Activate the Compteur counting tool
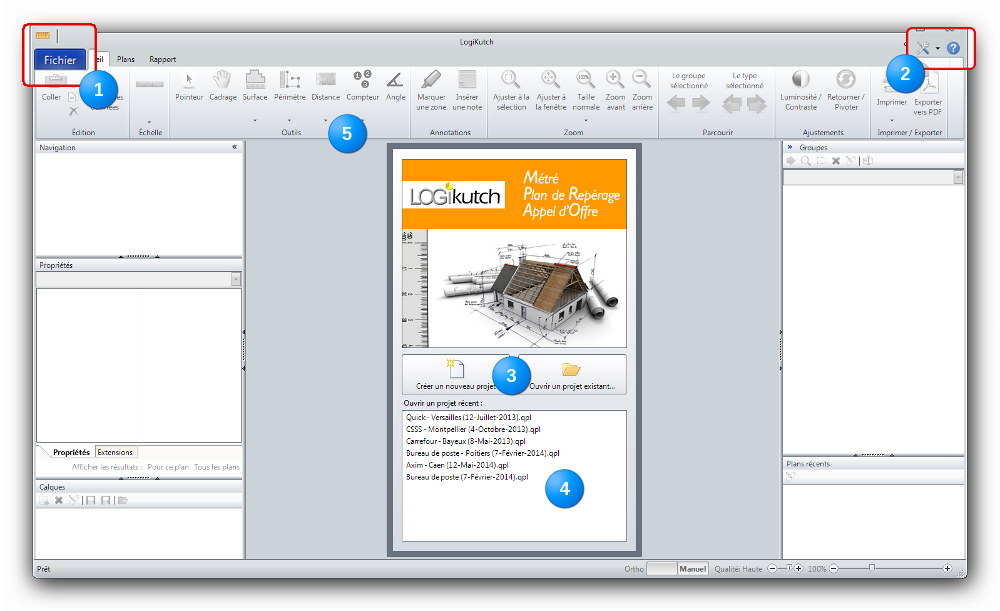This screenshot has height=611, width=1000. pyautogui.click(x=362, y=86)
